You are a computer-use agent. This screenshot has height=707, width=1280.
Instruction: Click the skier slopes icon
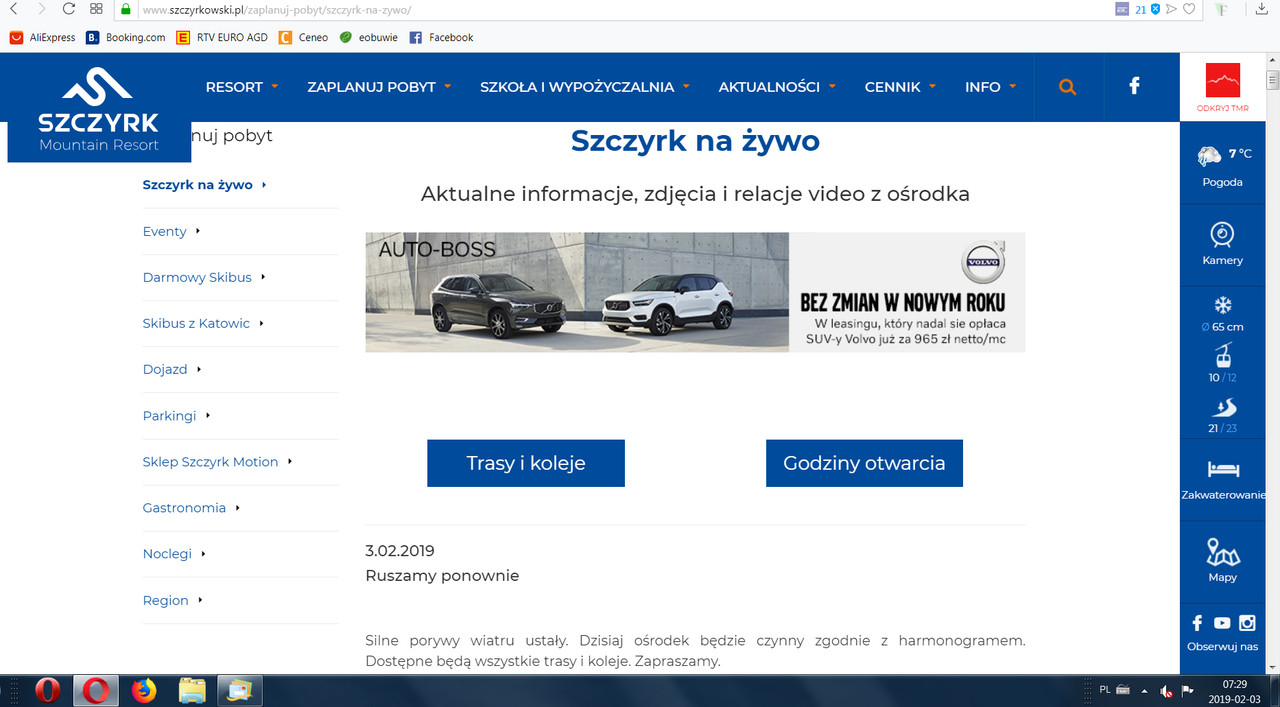[1223, 407]
